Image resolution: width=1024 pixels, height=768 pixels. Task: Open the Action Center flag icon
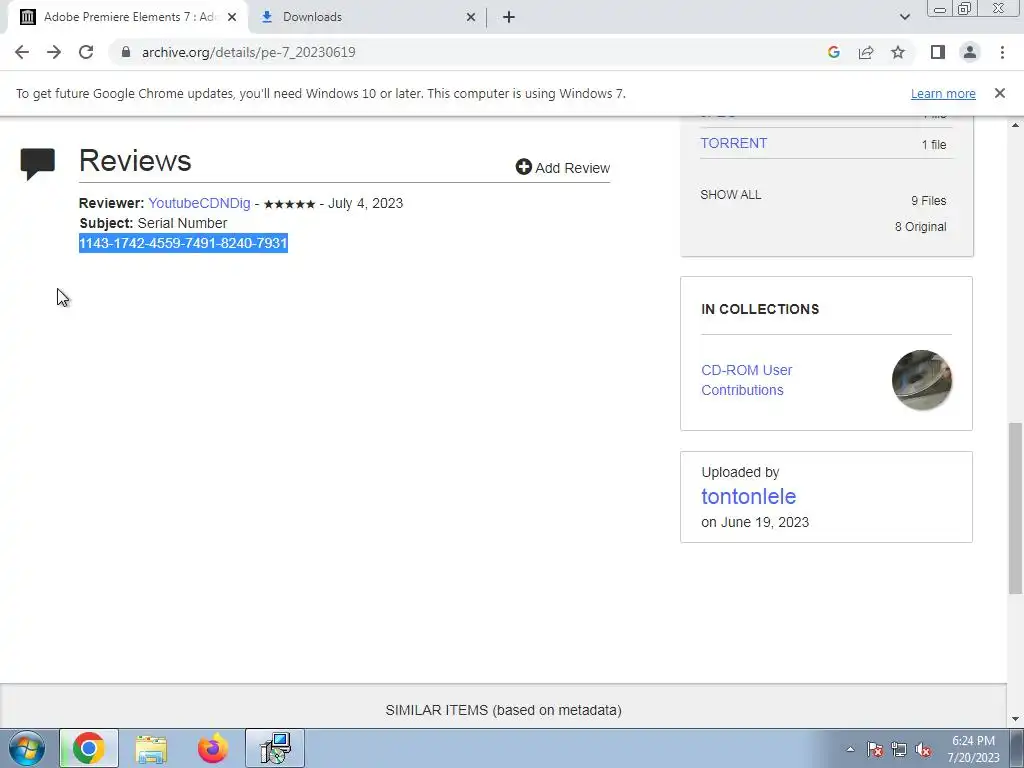[875, 749]
